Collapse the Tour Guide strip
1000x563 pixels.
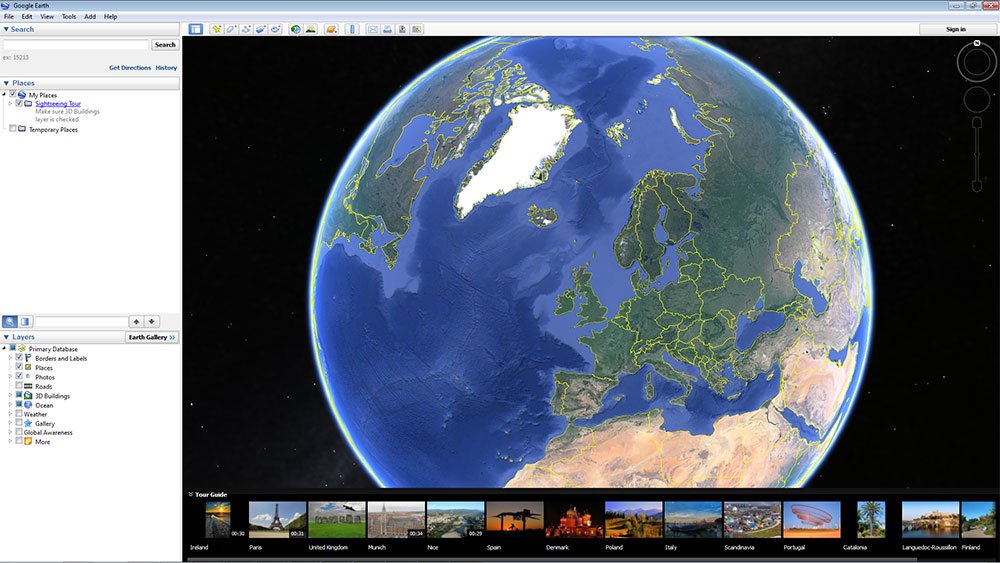click(x=191, y=494)
